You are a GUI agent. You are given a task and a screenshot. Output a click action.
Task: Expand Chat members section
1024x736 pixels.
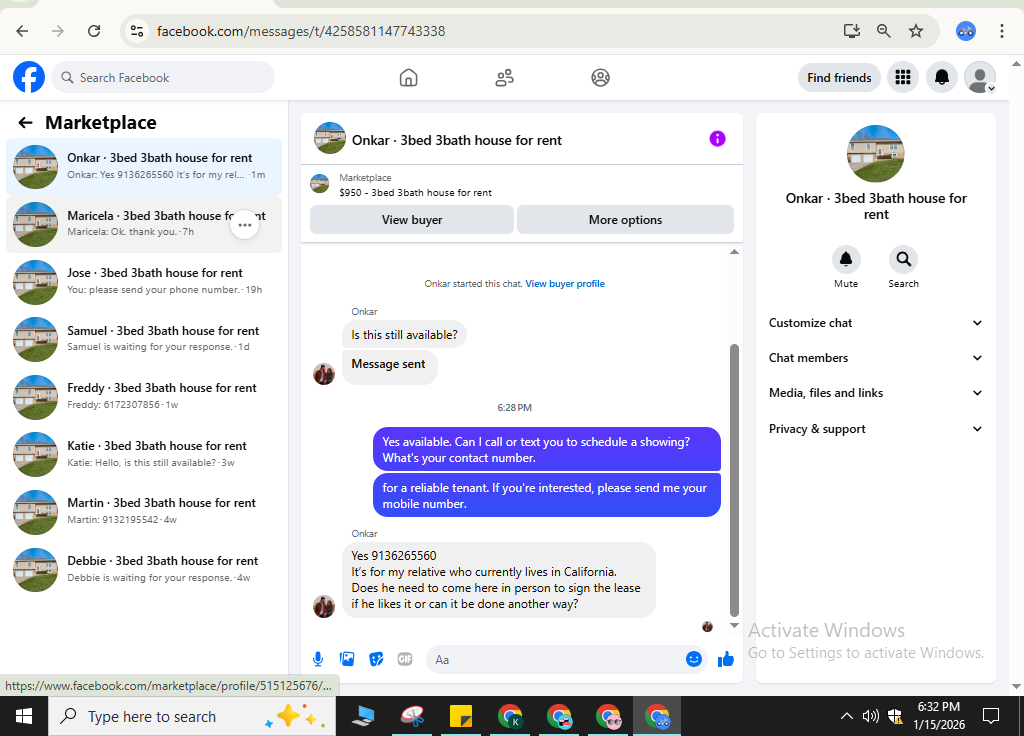[876, 358]
